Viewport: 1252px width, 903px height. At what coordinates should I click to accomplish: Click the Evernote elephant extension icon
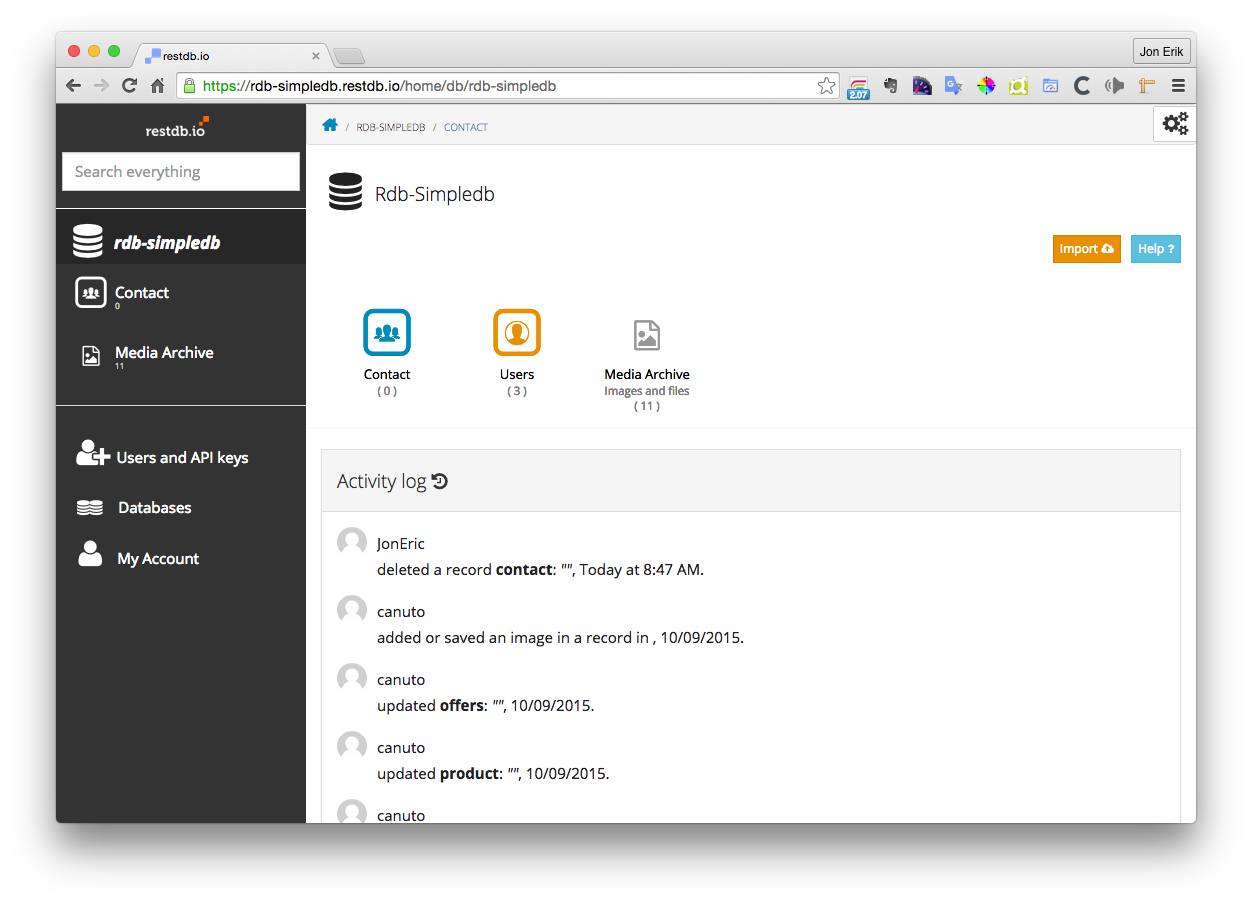tap(890, 86)
